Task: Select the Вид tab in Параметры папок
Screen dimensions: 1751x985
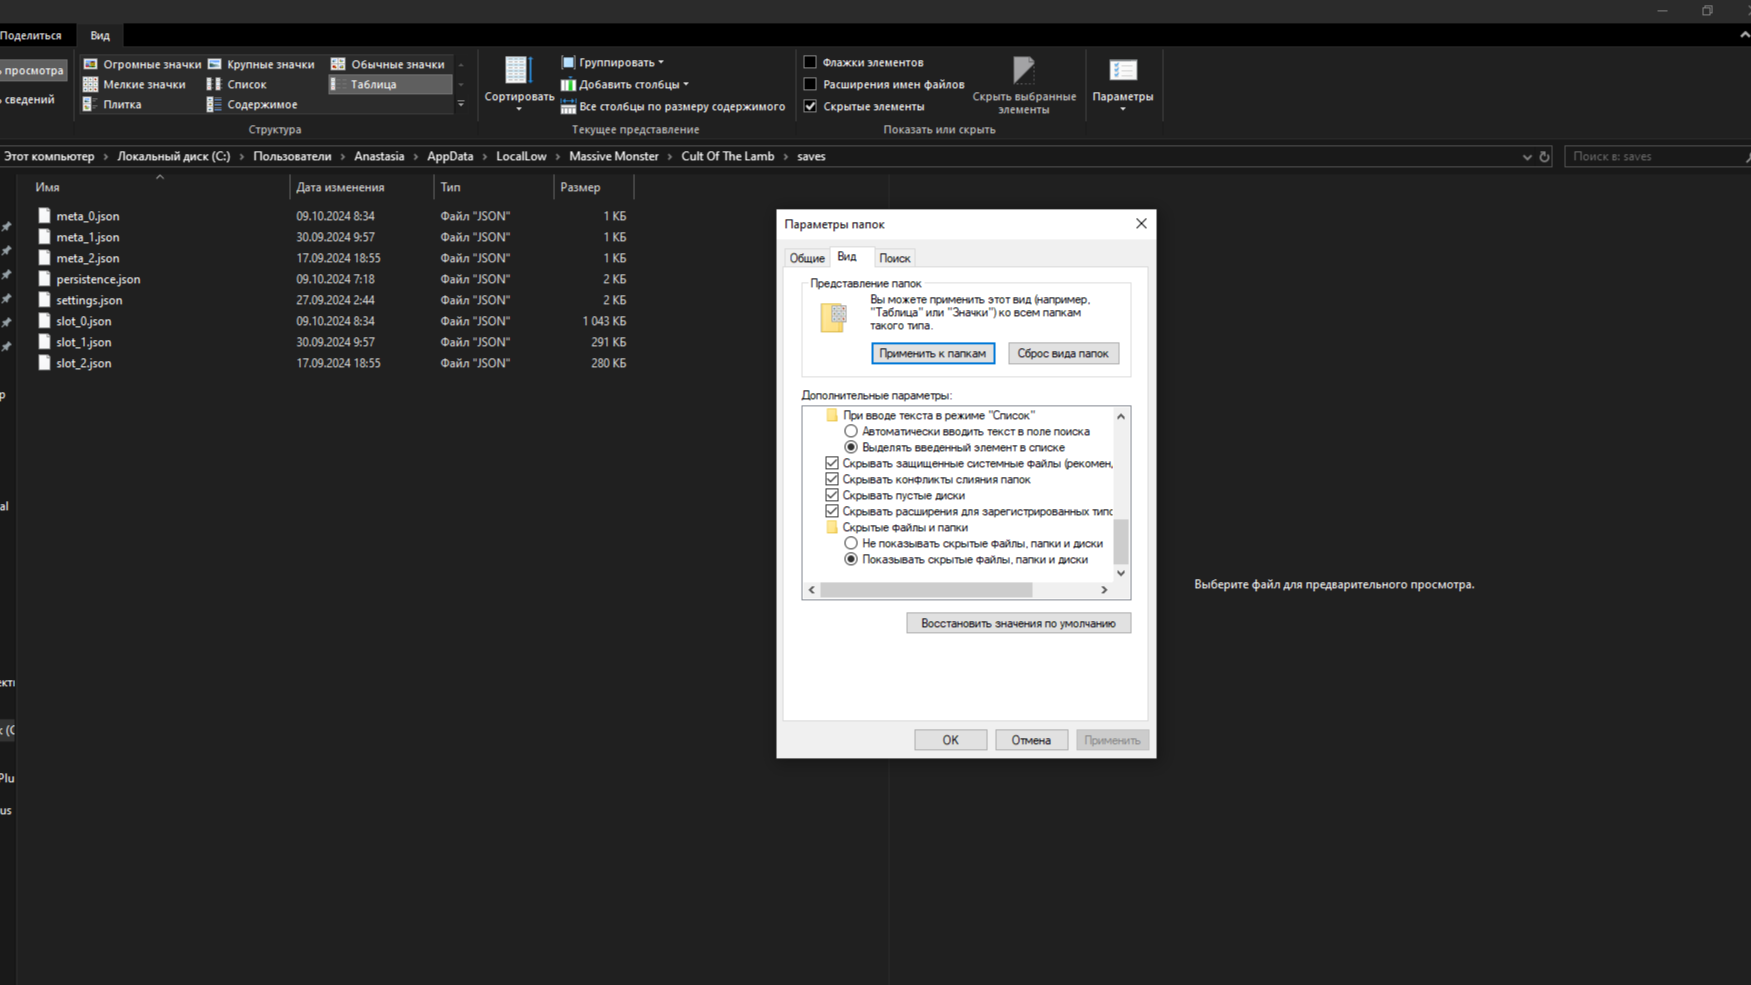Action: (847, 257)
